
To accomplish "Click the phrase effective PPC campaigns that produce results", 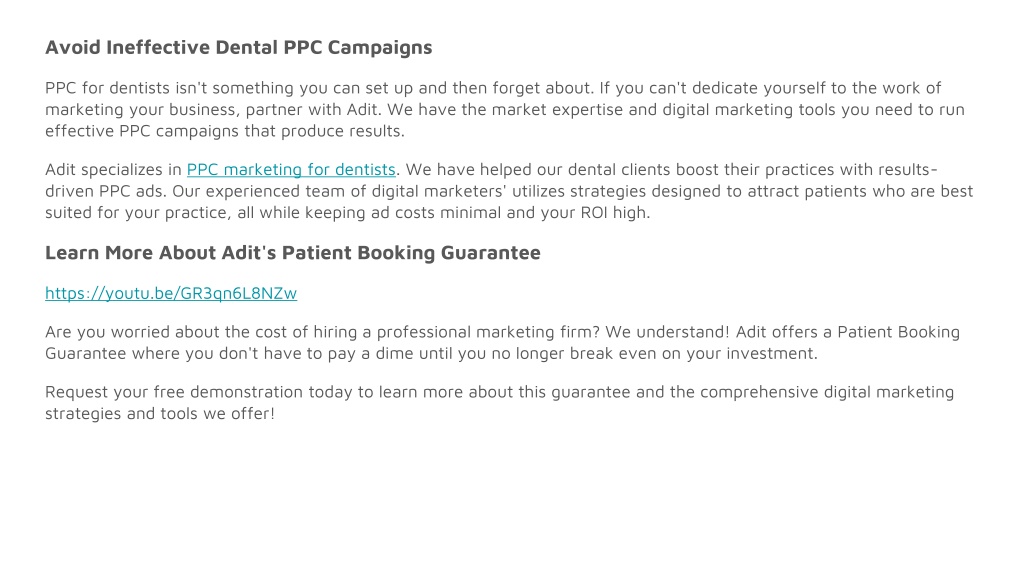I will [x=225, y=131].
